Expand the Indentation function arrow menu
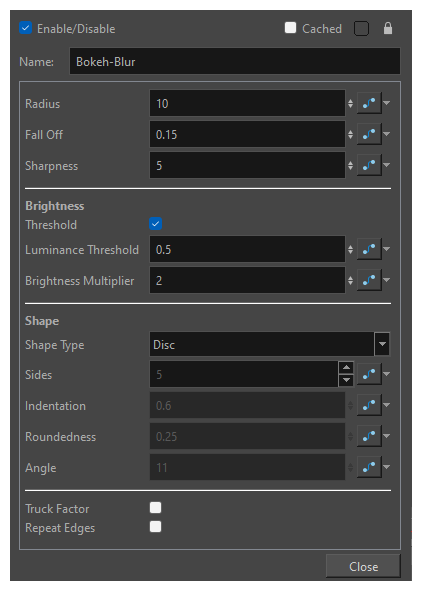 coord(387,405)
